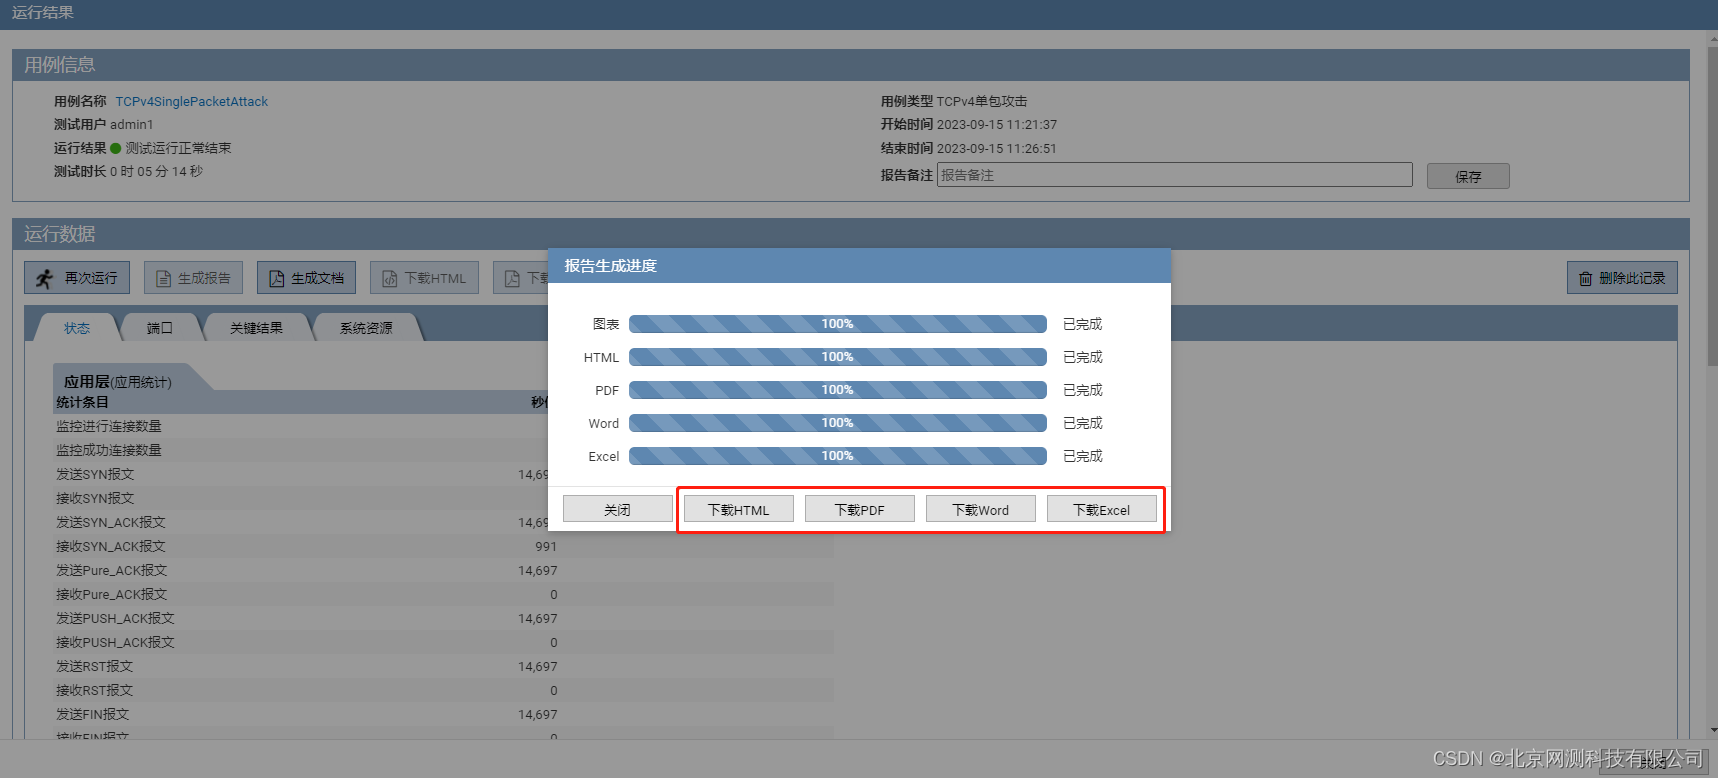
Task: Click the HTML progress bar
Action: (837, 357)
